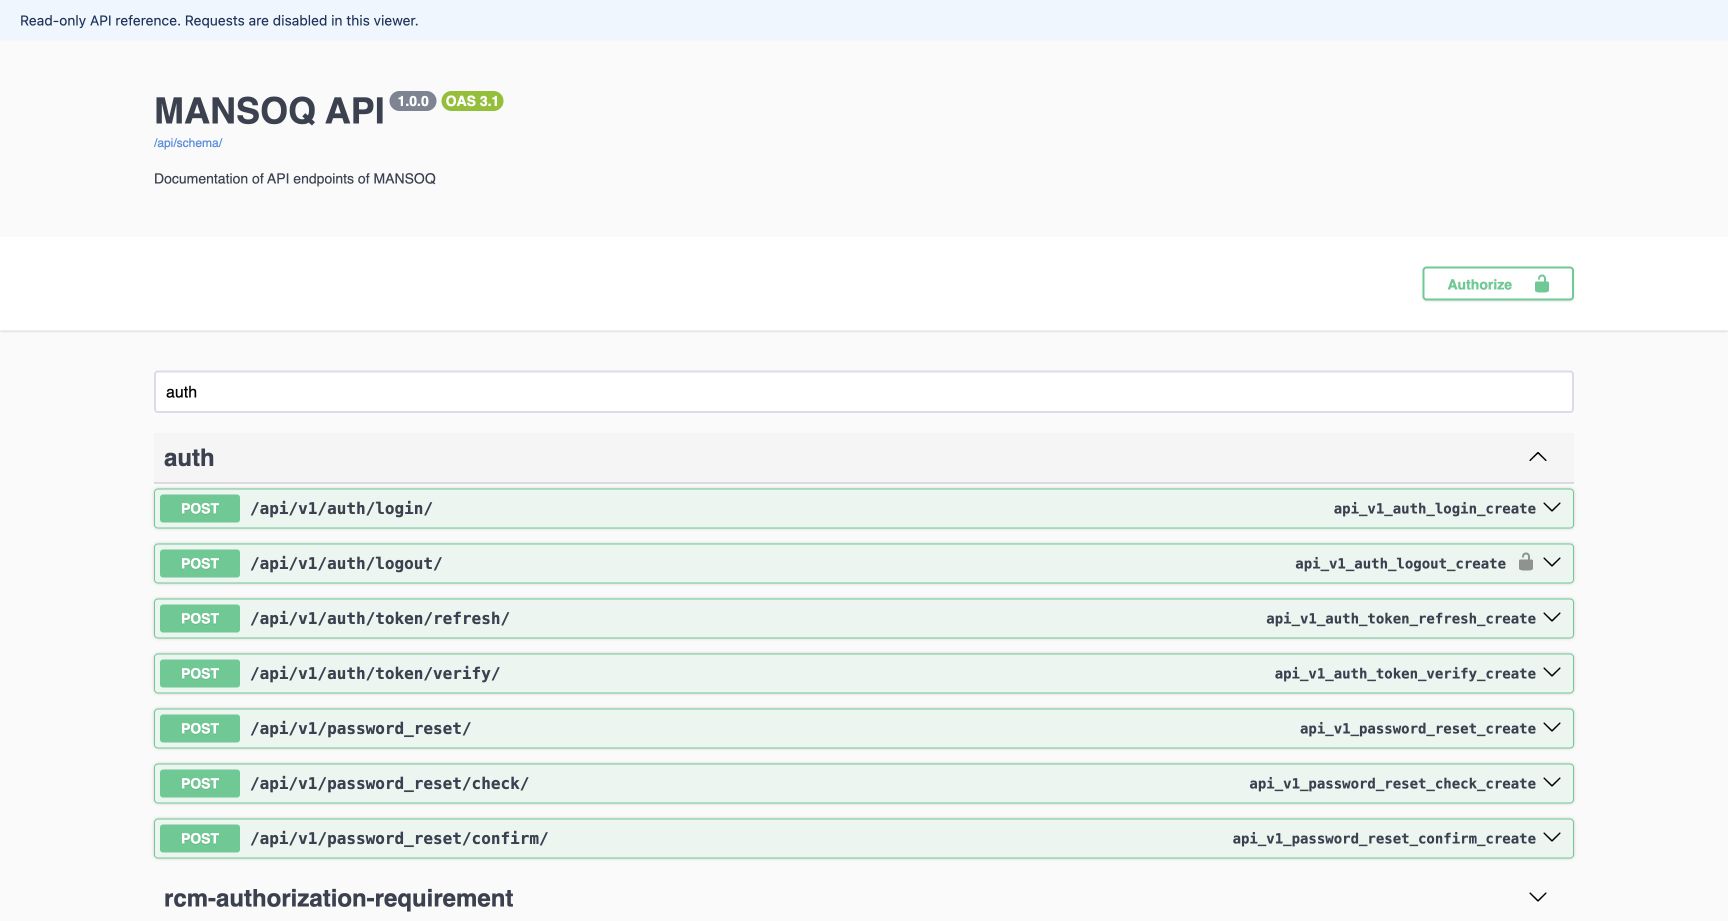
Task: Select the /api/v1/password_reset/check/ path
Action: click(x=389, y=783)
